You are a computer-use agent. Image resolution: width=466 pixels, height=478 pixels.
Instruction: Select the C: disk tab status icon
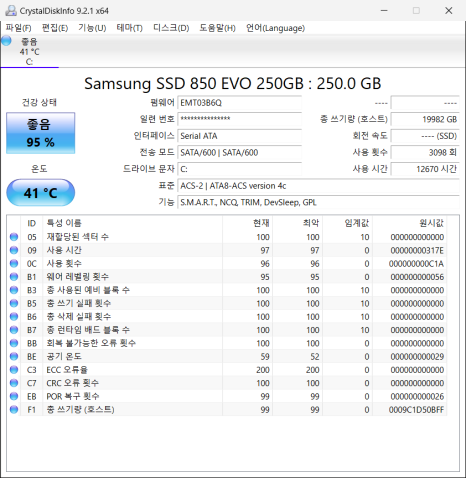coord(6,41)
